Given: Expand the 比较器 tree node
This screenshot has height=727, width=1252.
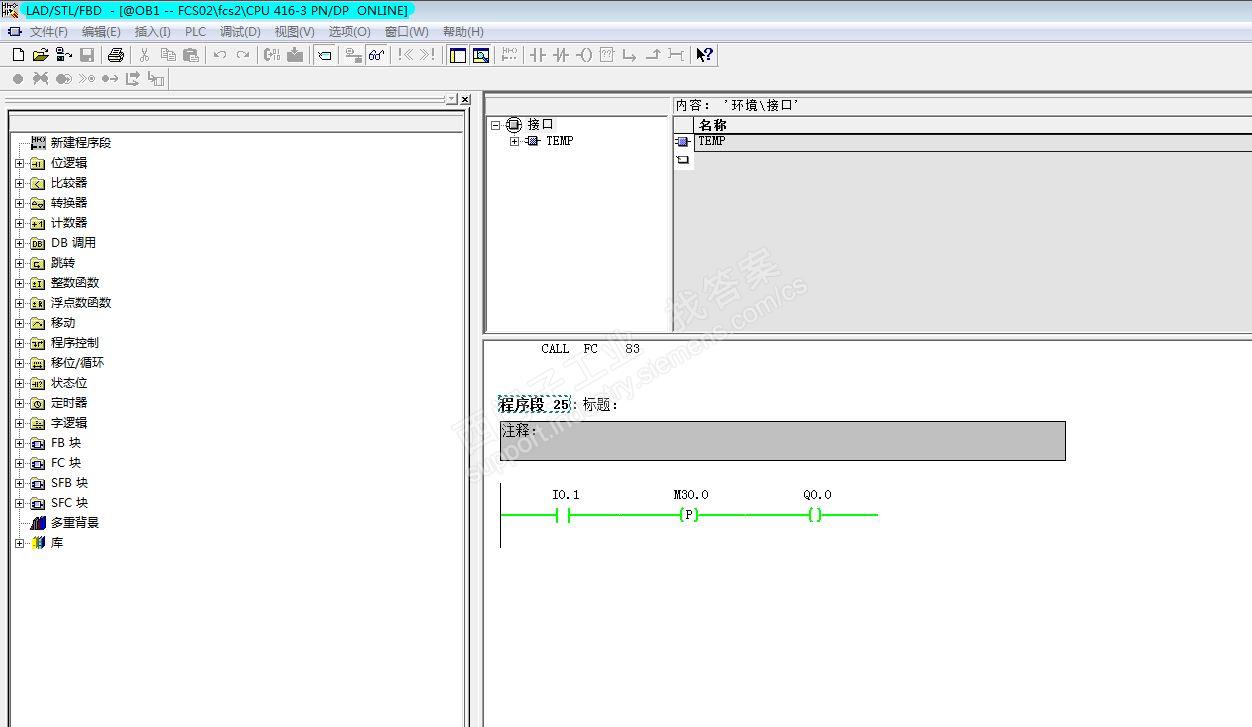Looking at the screenshot, I should tap(19, 183).
